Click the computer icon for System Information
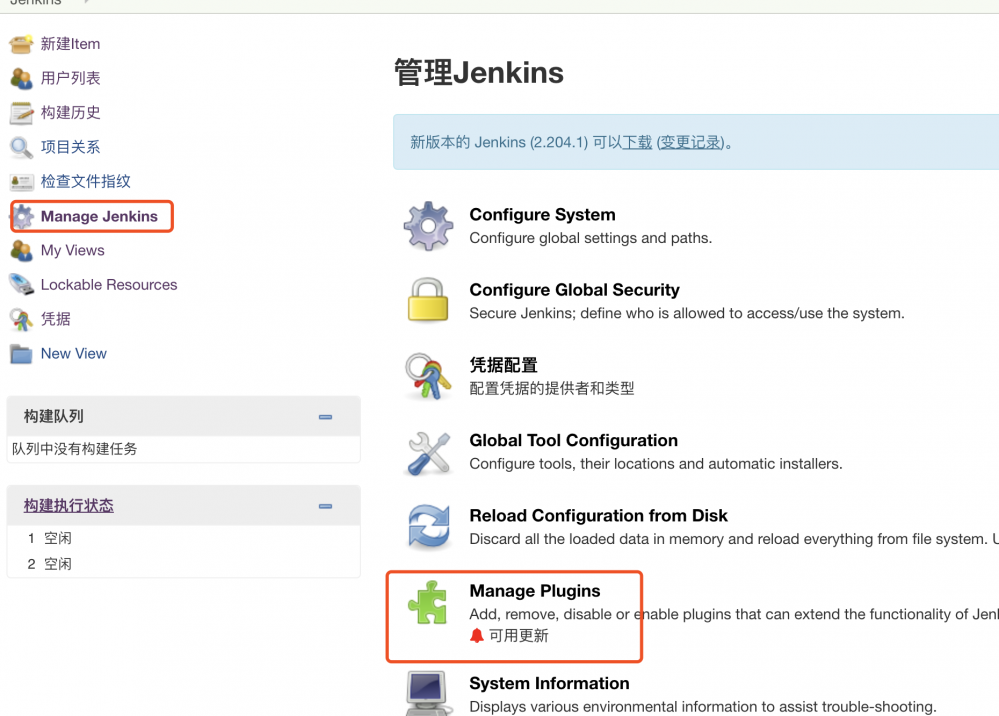 428,692
